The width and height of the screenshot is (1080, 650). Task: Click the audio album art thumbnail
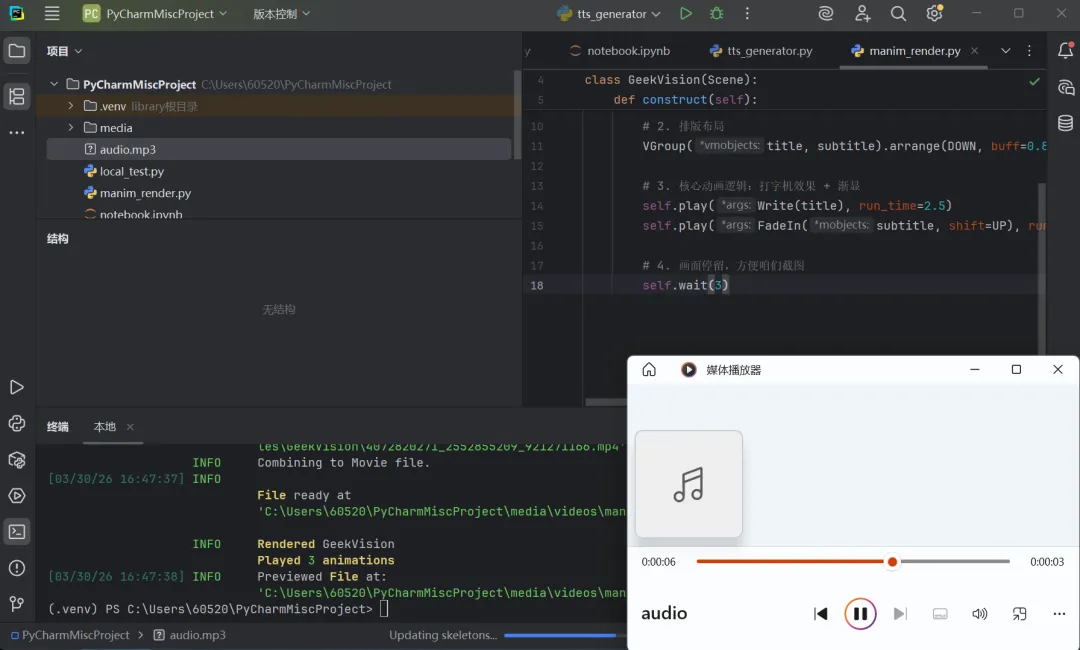point(689,484)
